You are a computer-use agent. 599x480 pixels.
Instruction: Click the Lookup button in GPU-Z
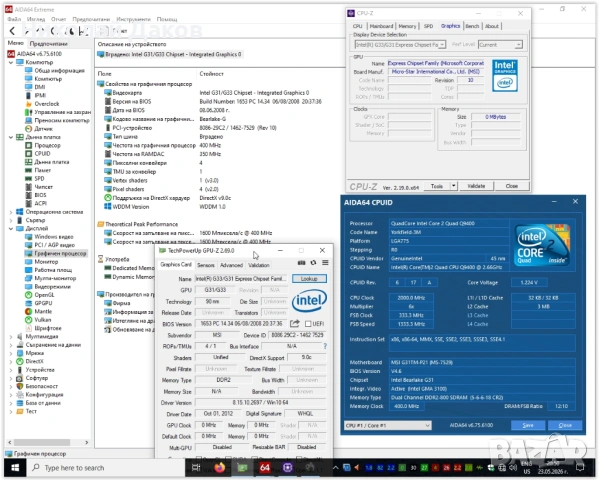click(x=309, y=279)
